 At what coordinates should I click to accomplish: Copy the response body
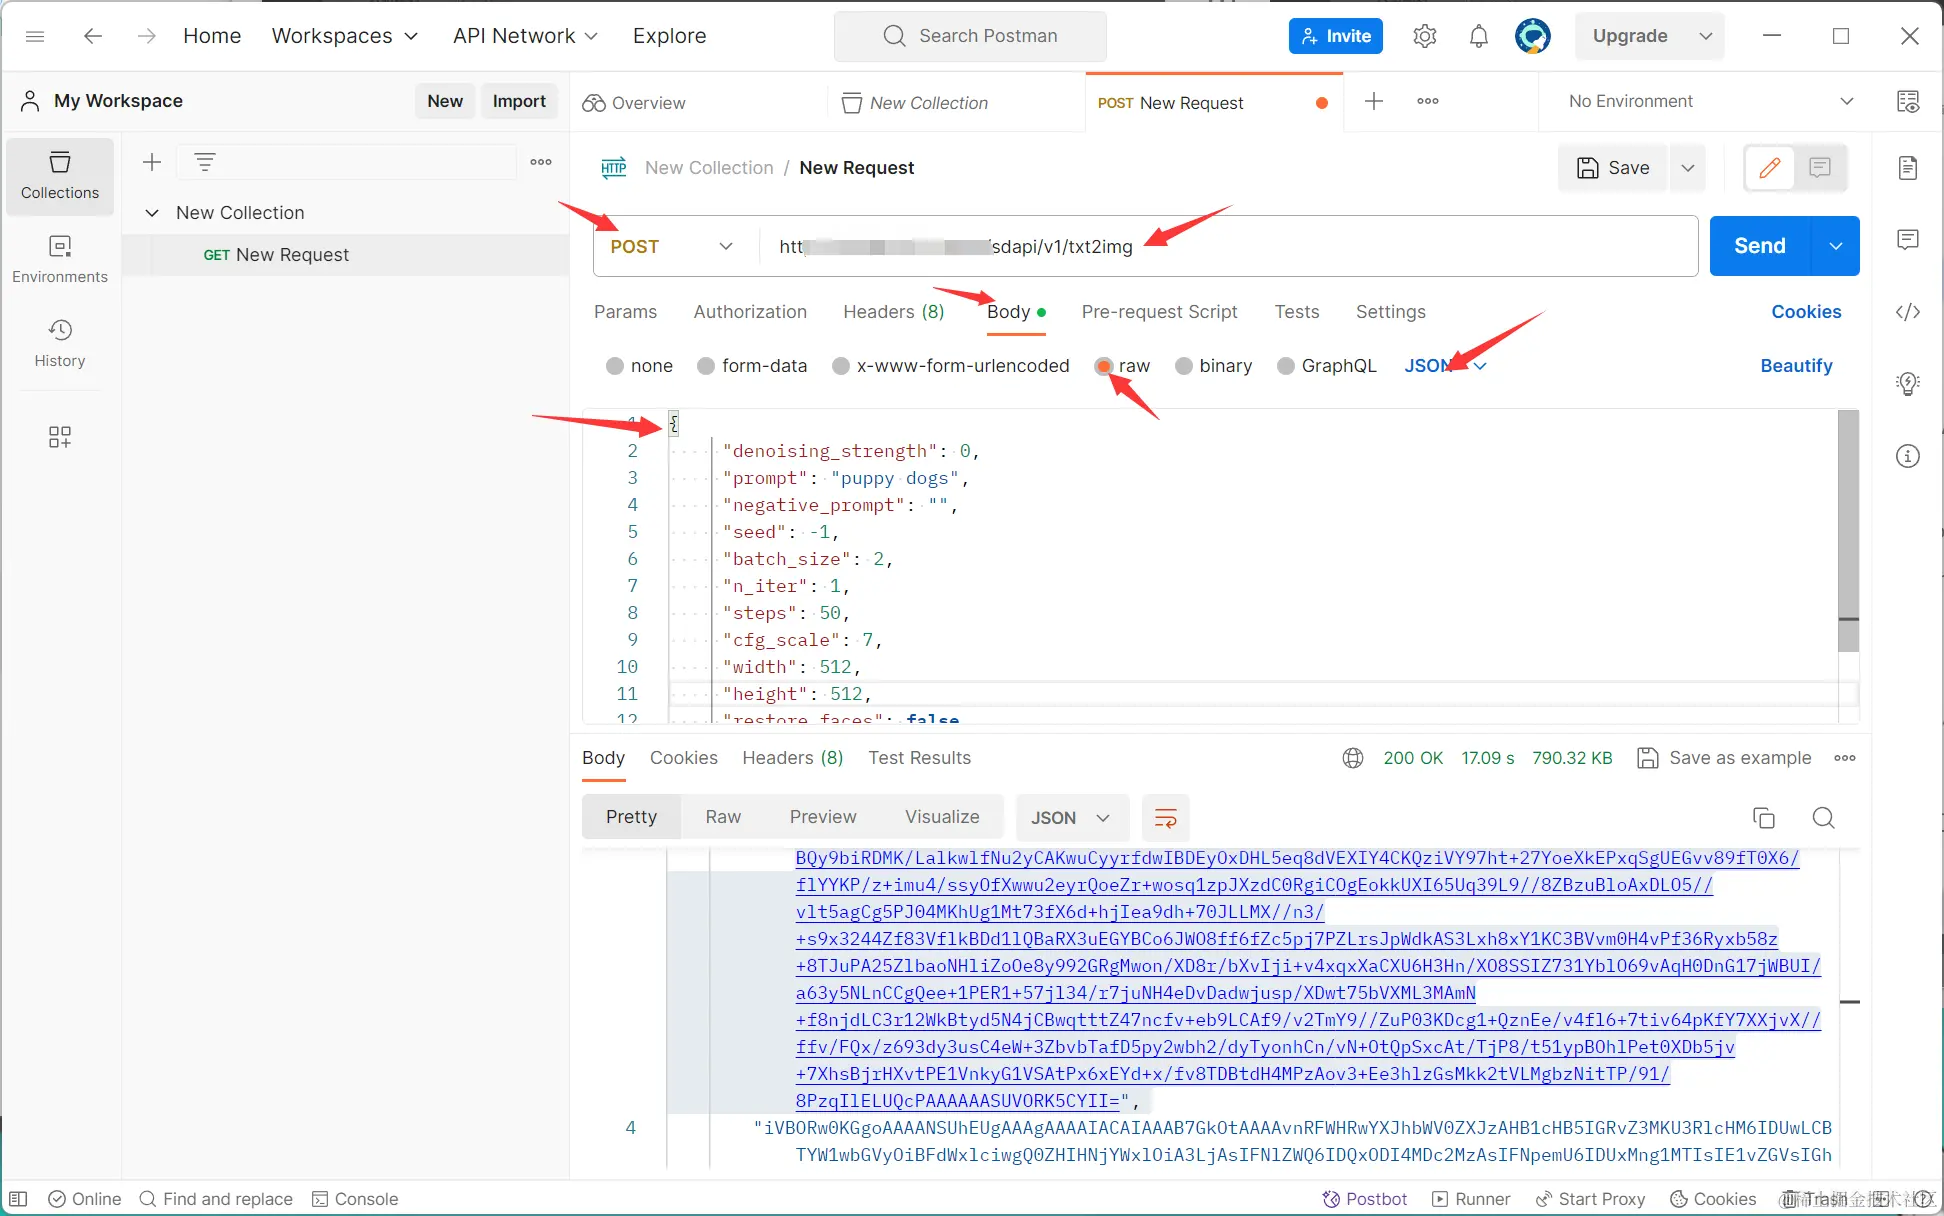click(1764, 818)
